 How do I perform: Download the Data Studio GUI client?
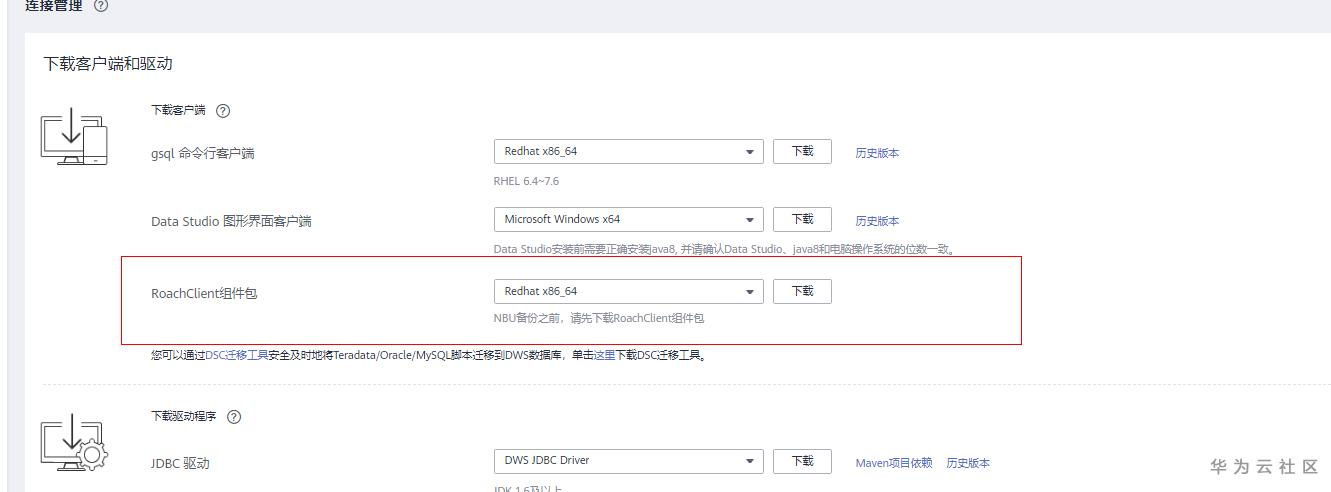[x=802, y=220]
